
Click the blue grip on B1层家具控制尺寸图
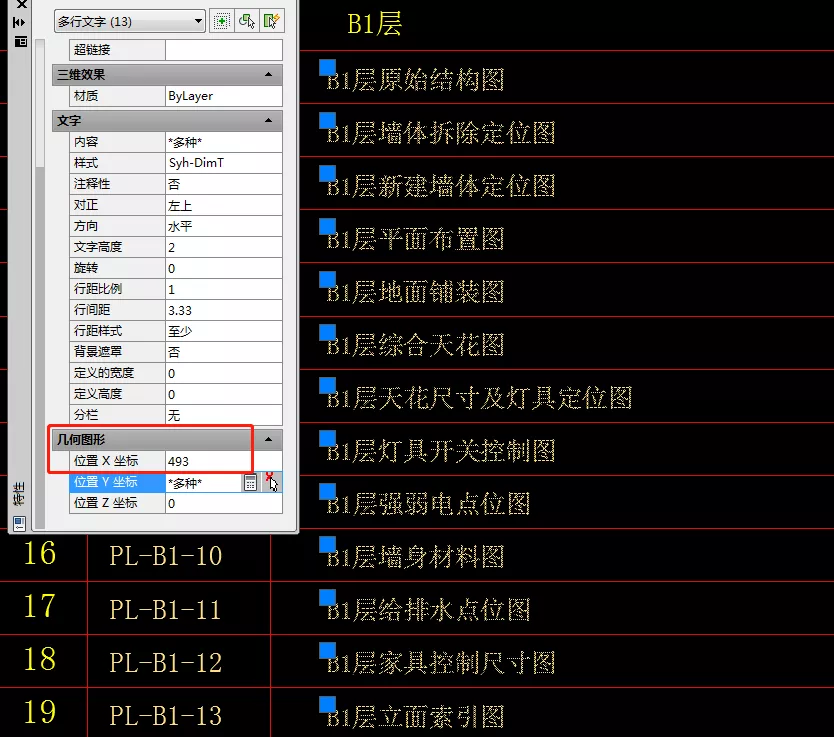pos(328,651)
